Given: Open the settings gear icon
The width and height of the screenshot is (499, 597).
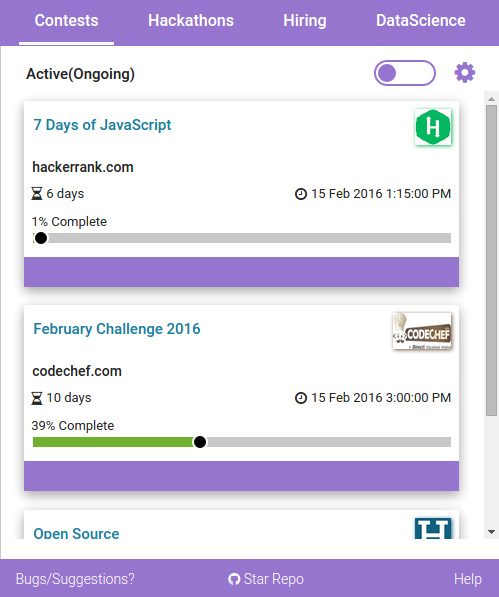Looking at the screenshot, I should (464, 73).
